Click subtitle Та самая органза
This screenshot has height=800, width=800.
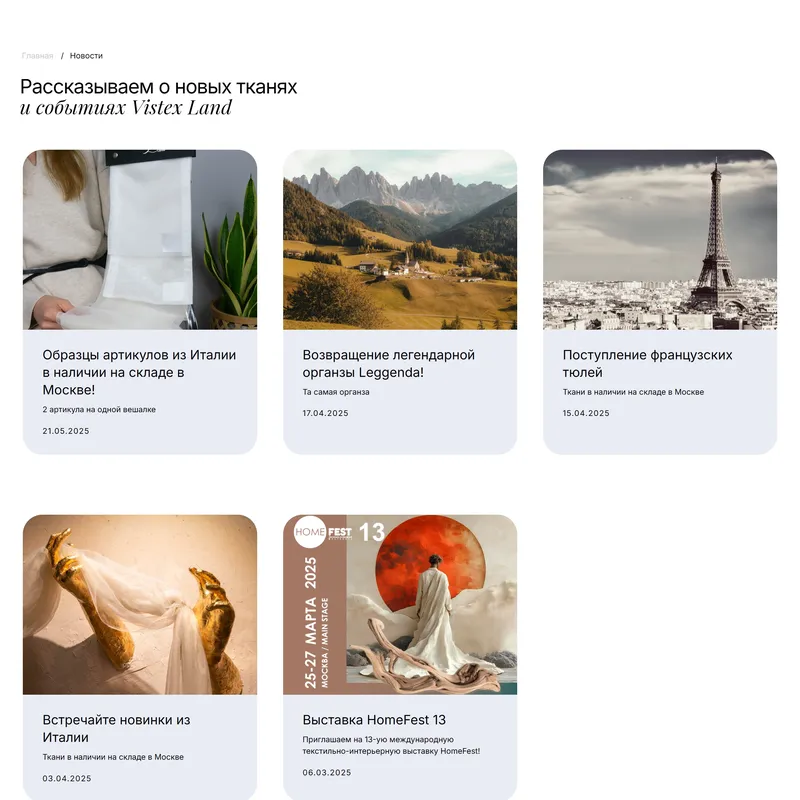point(336,392)
